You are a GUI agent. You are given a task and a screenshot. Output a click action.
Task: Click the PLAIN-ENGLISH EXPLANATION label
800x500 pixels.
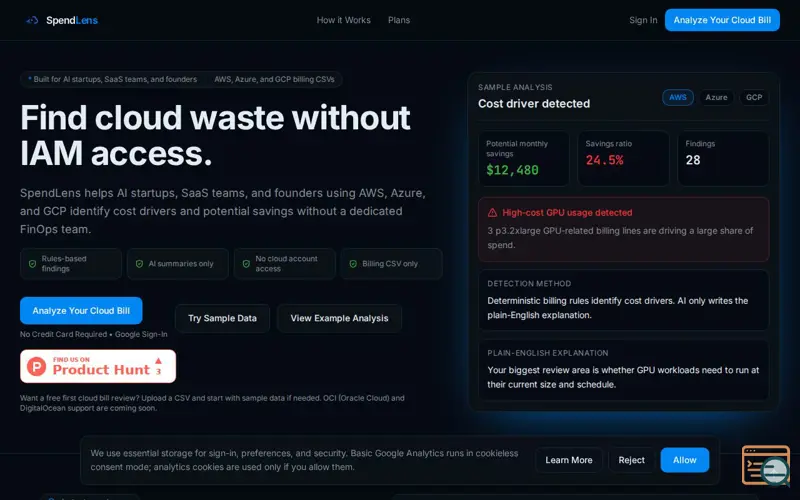(547, 353)
